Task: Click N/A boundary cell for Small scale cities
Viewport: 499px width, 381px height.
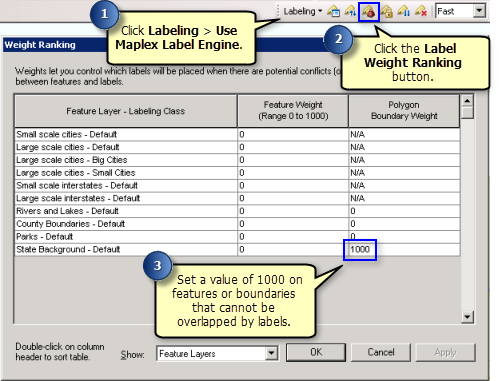Action: [404, 134]
